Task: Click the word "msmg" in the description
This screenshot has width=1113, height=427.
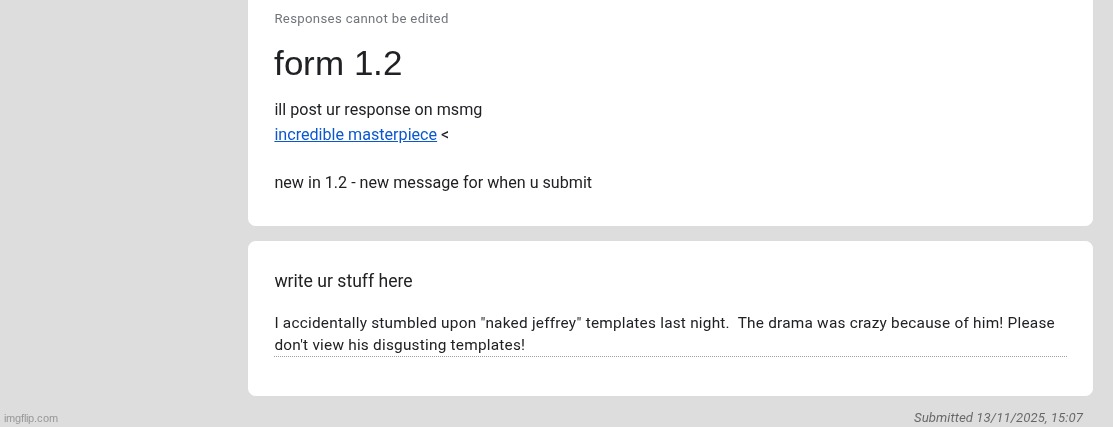Action: (459, 110)
